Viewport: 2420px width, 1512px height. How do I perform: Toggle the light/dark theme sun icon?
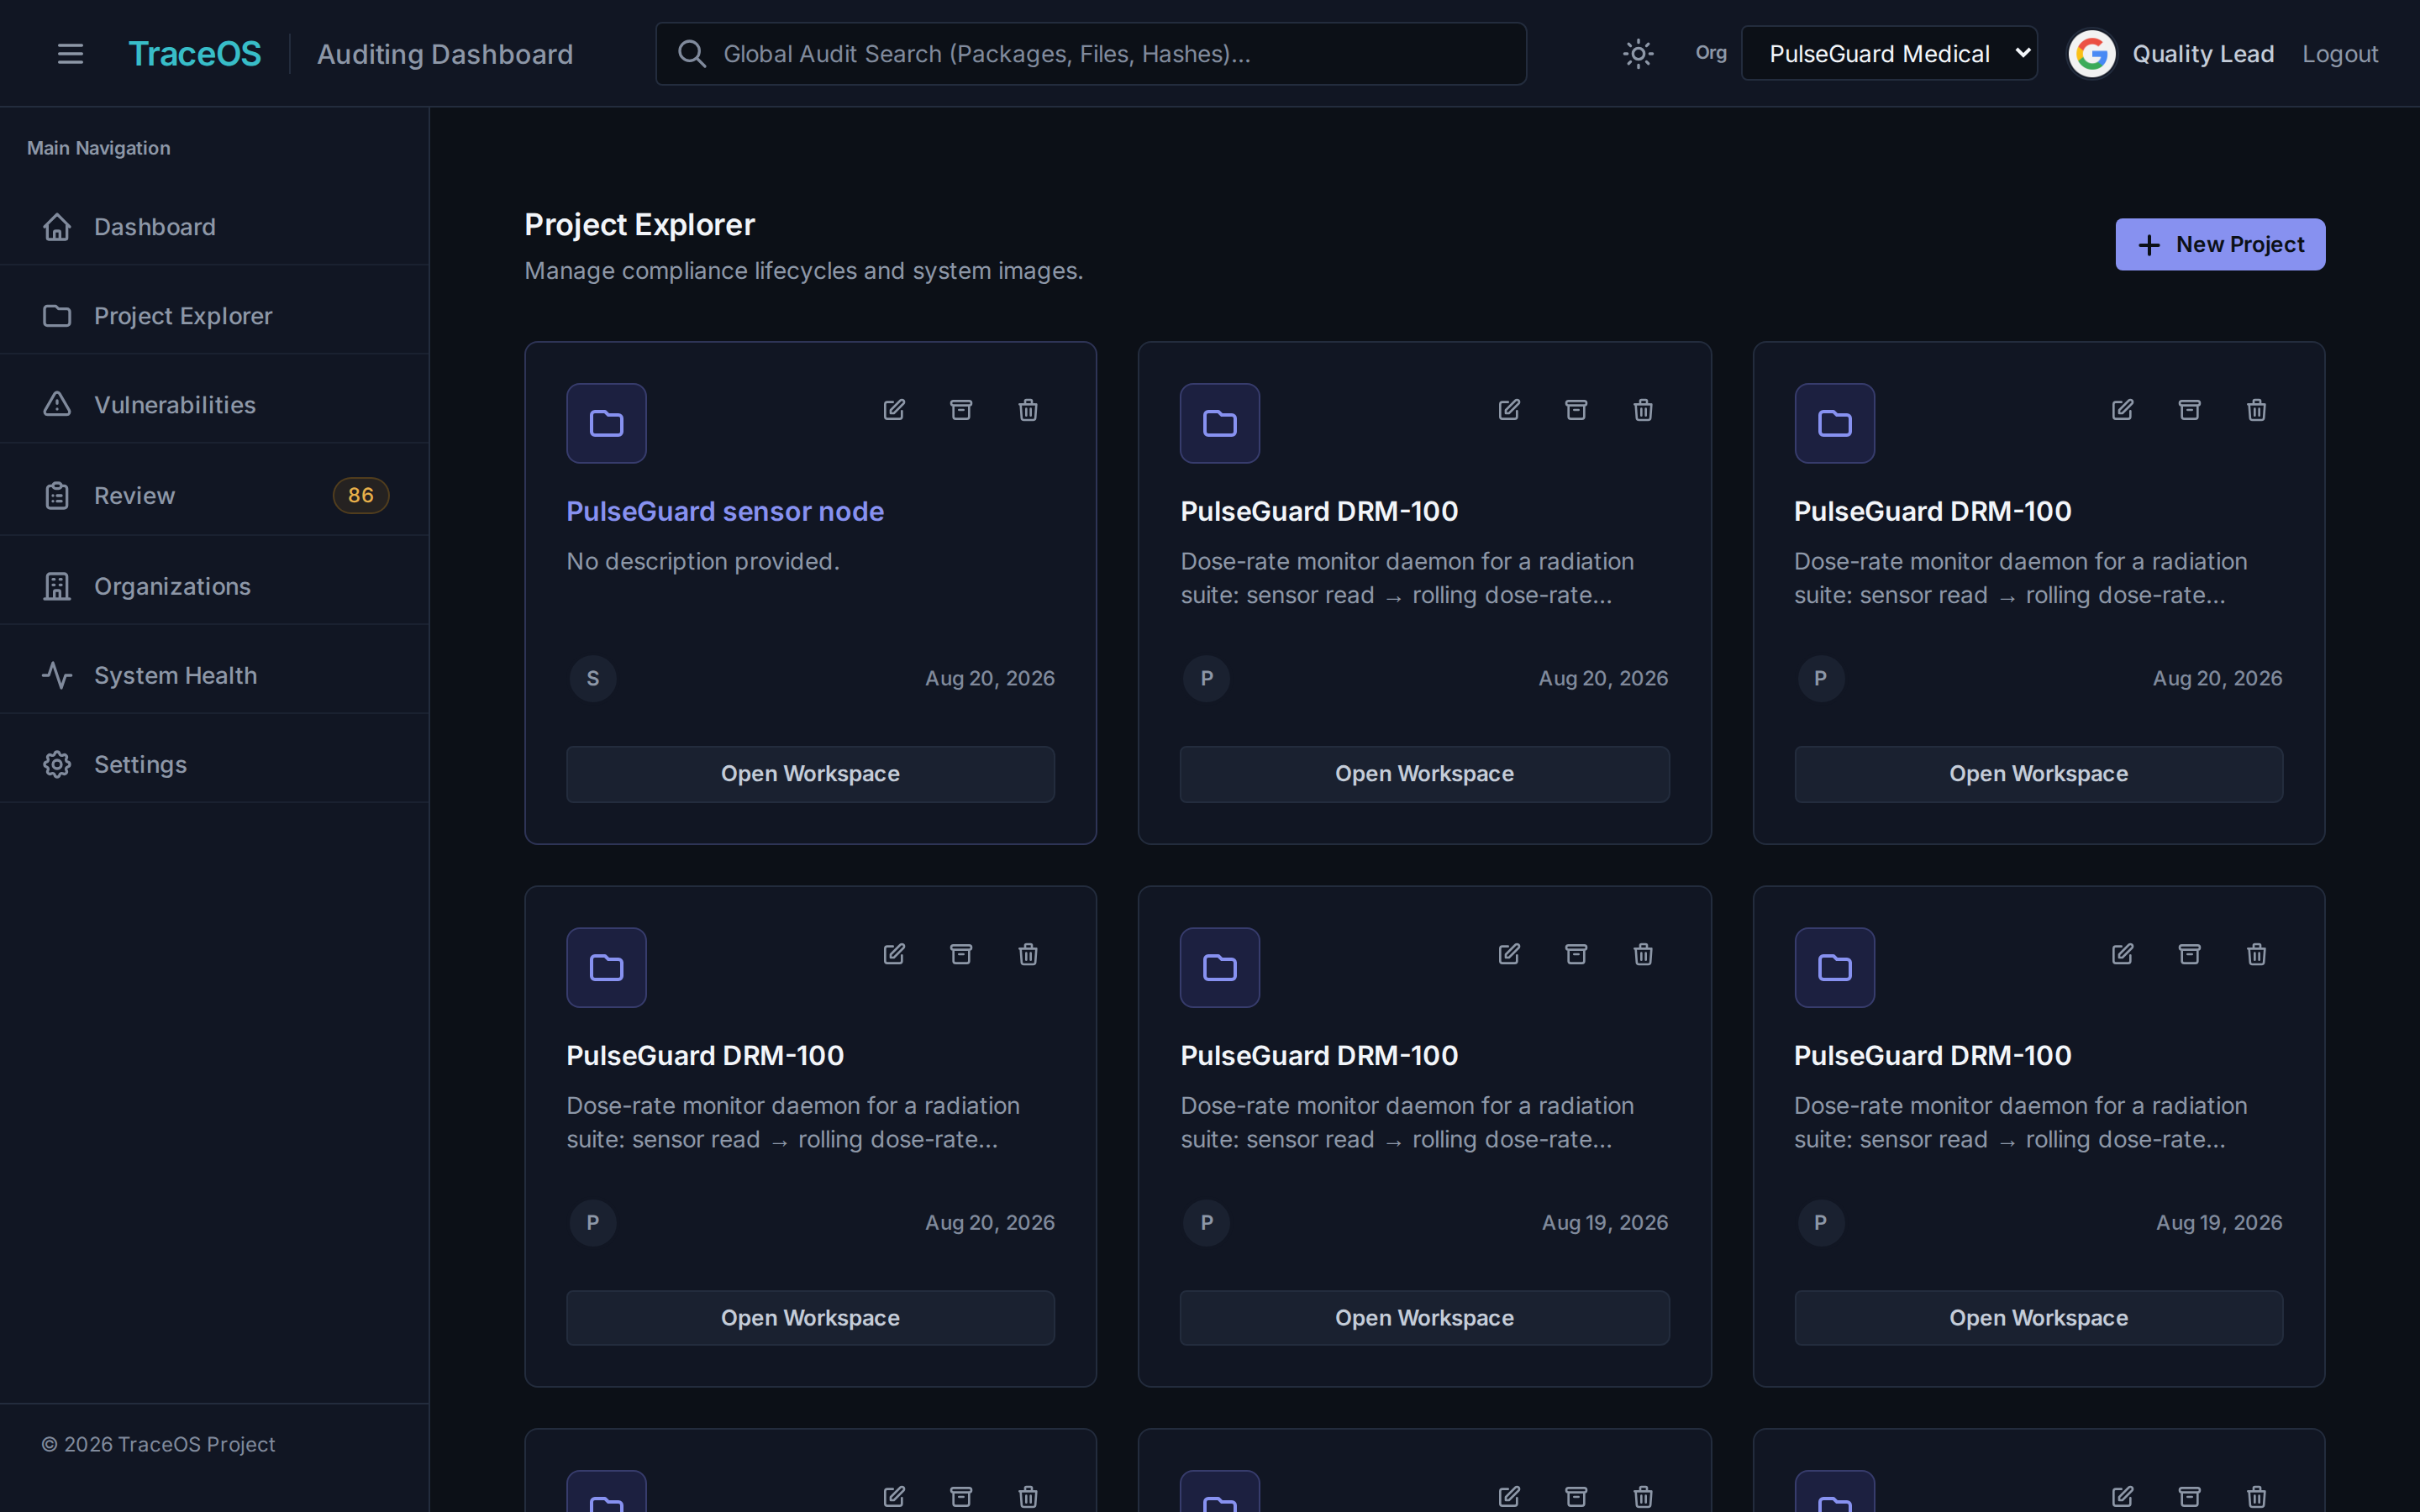point(1637,54)
